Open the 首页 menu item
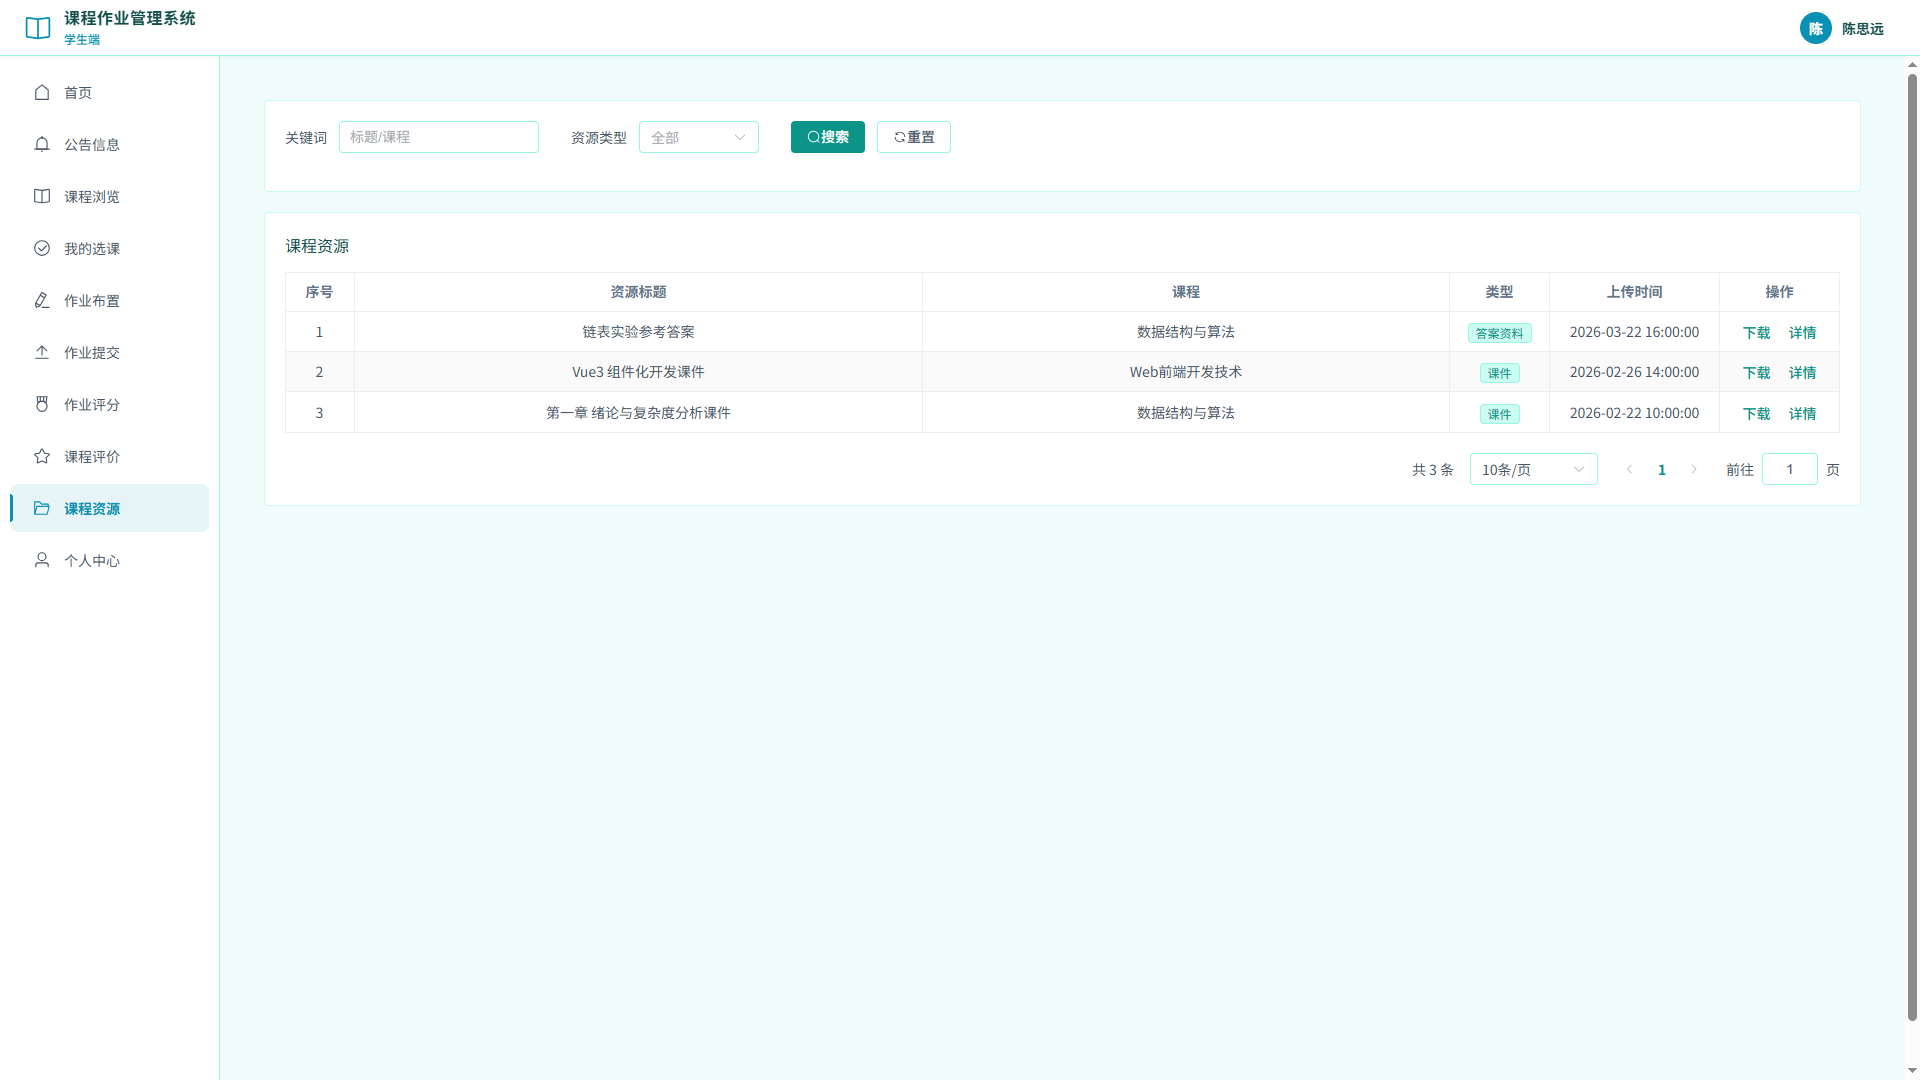The width and height of the screenshot is (1920, 1080). [110, 92]
